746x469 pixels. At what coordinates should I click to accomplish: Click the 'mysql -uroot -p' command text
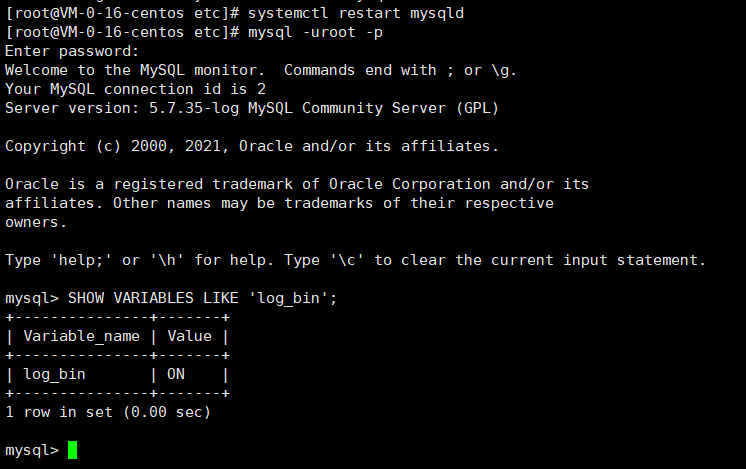(x=315, y=32)
